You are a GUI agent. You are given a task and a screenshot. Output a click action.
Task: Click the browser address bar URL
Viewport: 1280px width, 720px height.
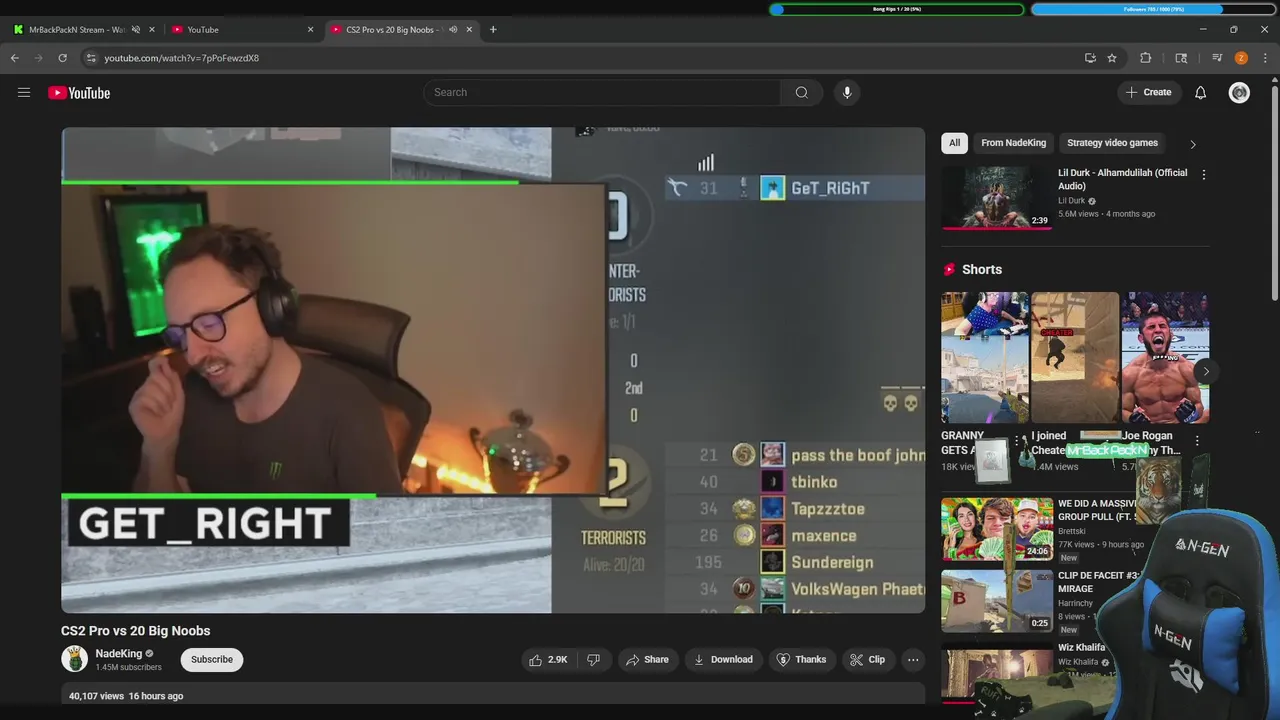[x=181, y=58]
